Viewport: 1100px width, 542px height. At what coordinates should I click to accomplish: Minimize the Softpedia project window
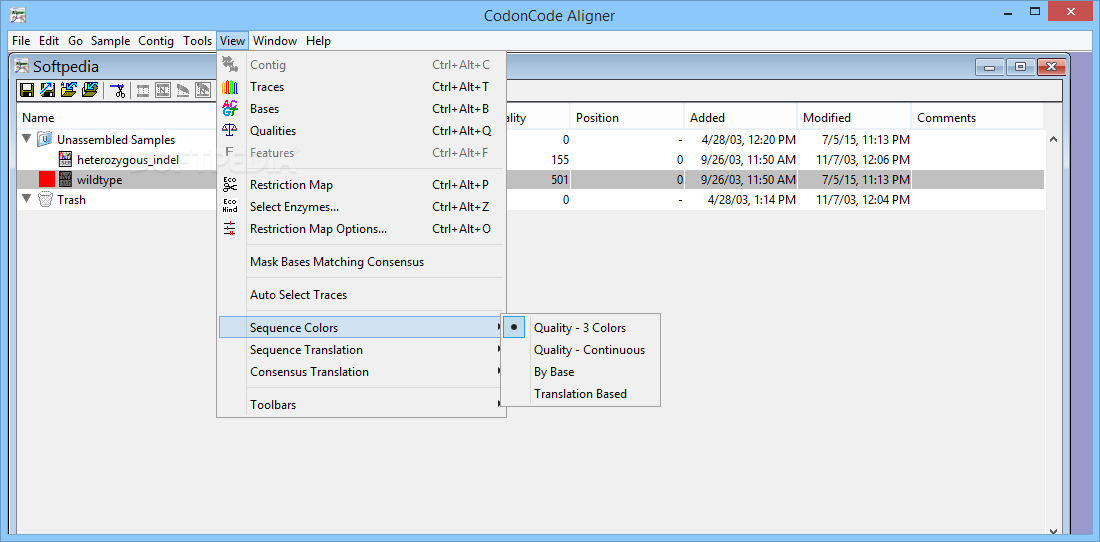click(x=990, y=67)
